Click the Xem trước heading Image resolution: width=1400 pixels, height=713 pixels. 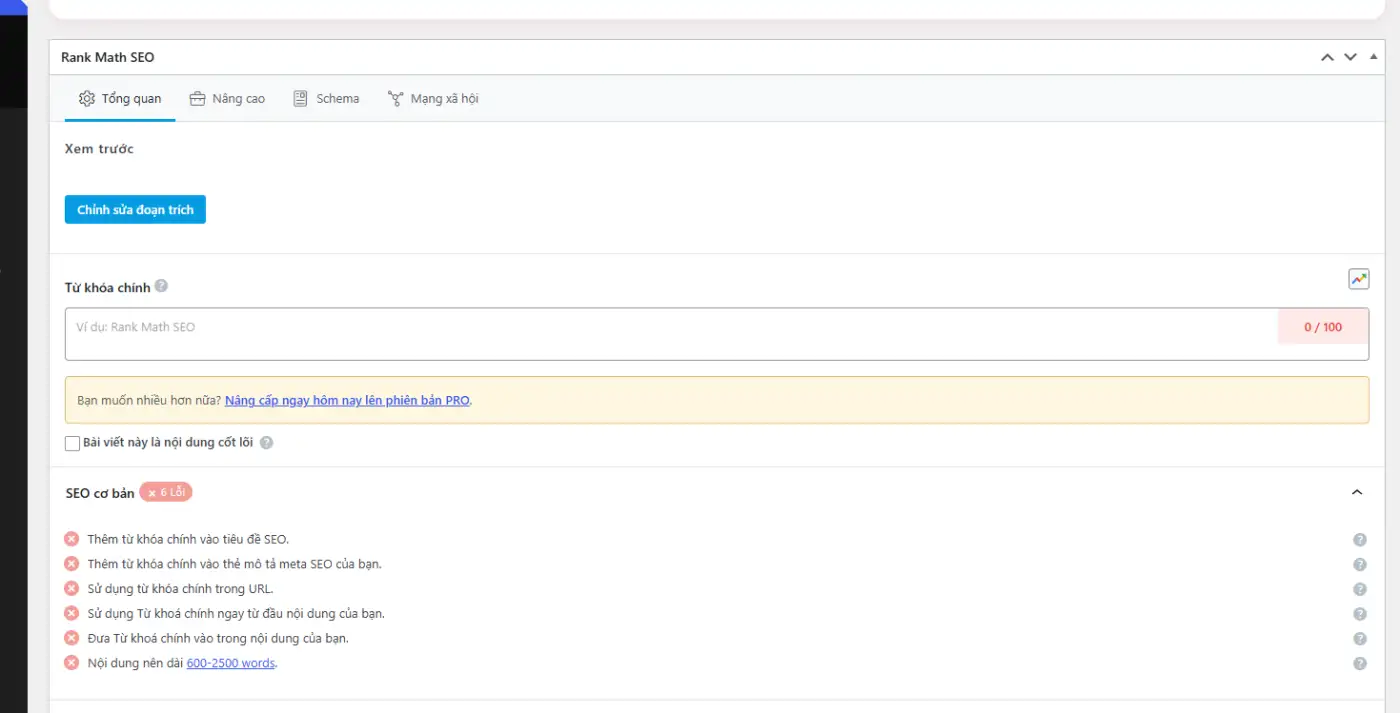[x=99, y=149]
